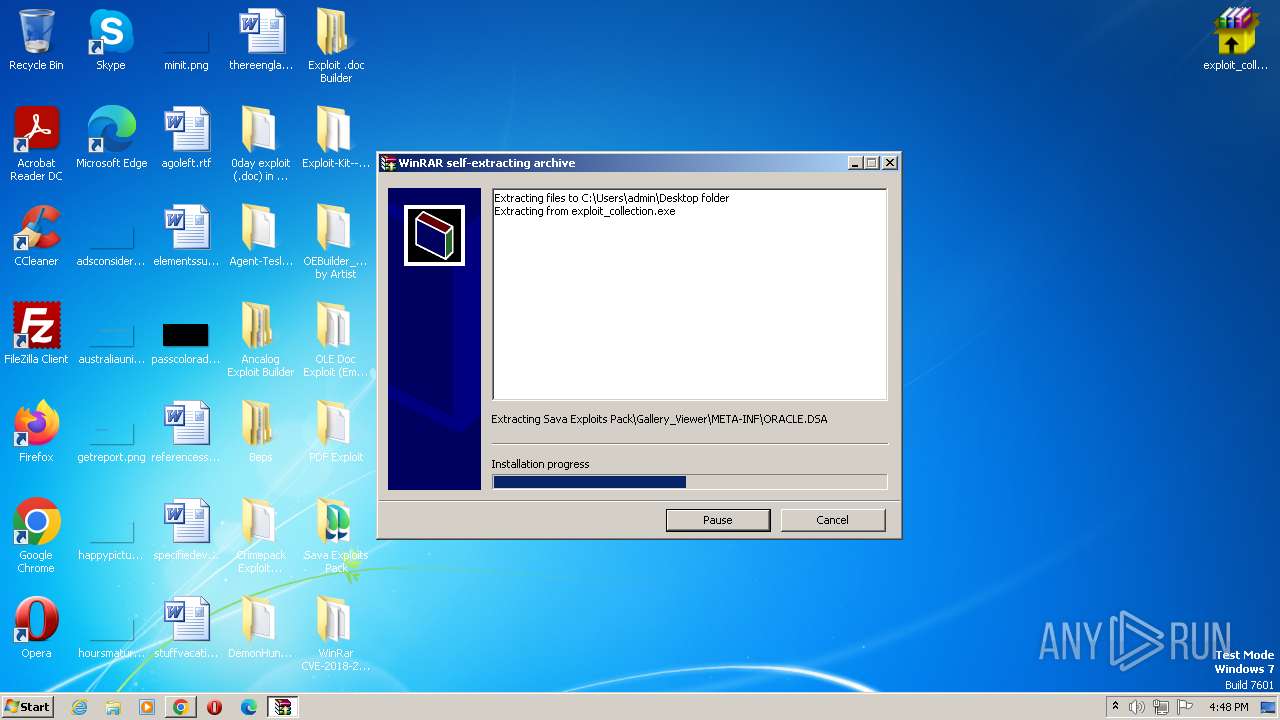Open the Recycle Bin icon
Screen dimensions: 1280x720
pos(36,40)
